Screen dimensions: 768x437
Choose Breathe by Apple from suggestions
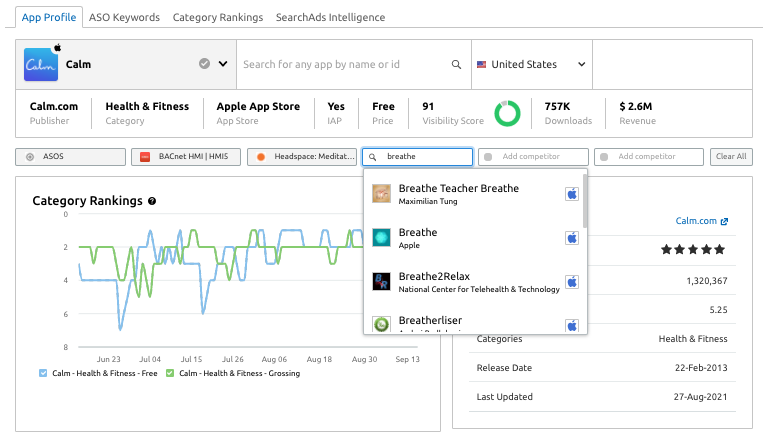click(x=473, y=238)
